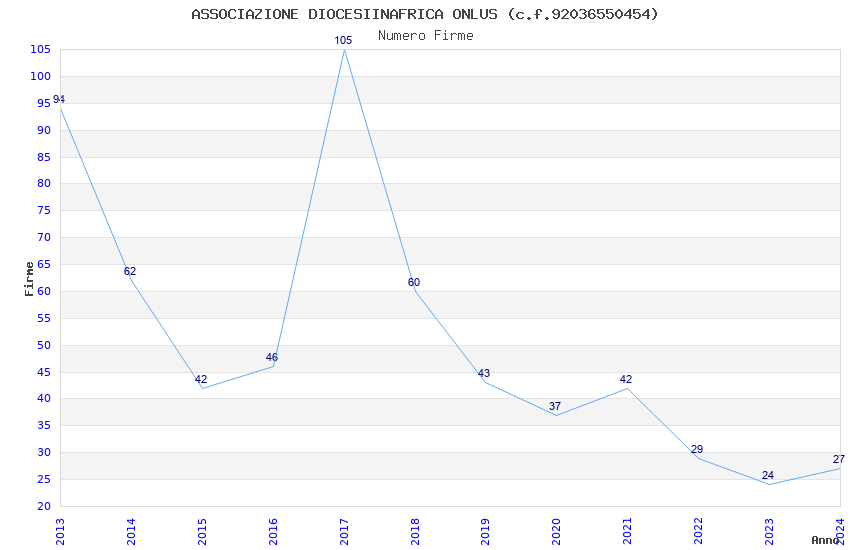Click the 2015 year tick label
This screenshot has width=850, height=550.
pos(202,532)
